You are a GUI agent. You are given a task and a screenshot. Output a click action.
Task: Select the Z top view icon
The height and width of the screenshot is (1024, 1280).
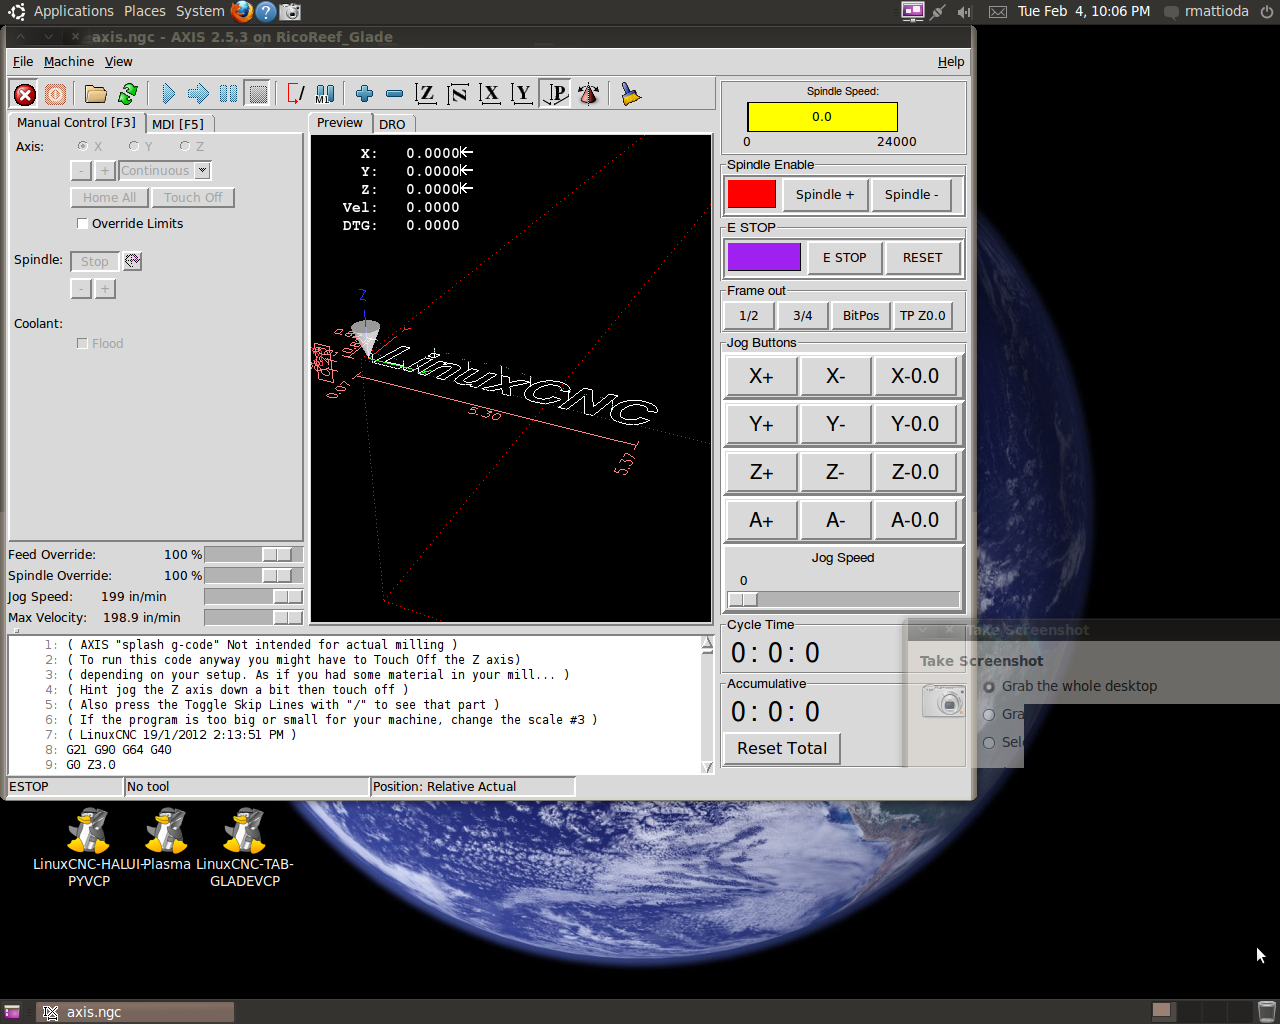click(426, 94)
